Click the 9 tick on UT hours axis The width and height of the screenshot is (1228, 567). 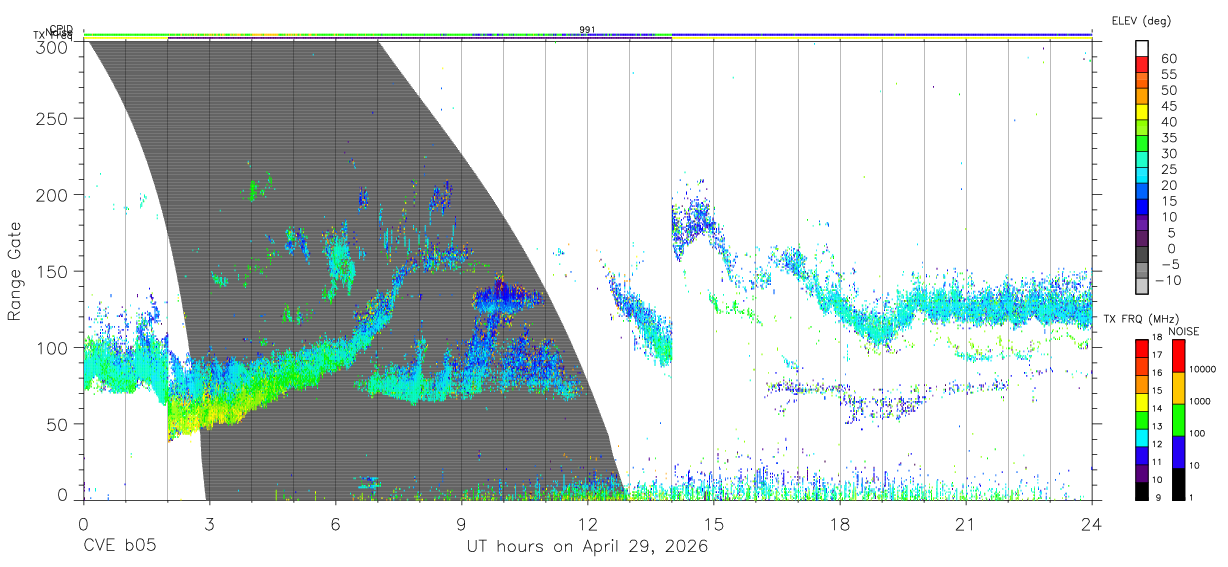tap(461, 523)
